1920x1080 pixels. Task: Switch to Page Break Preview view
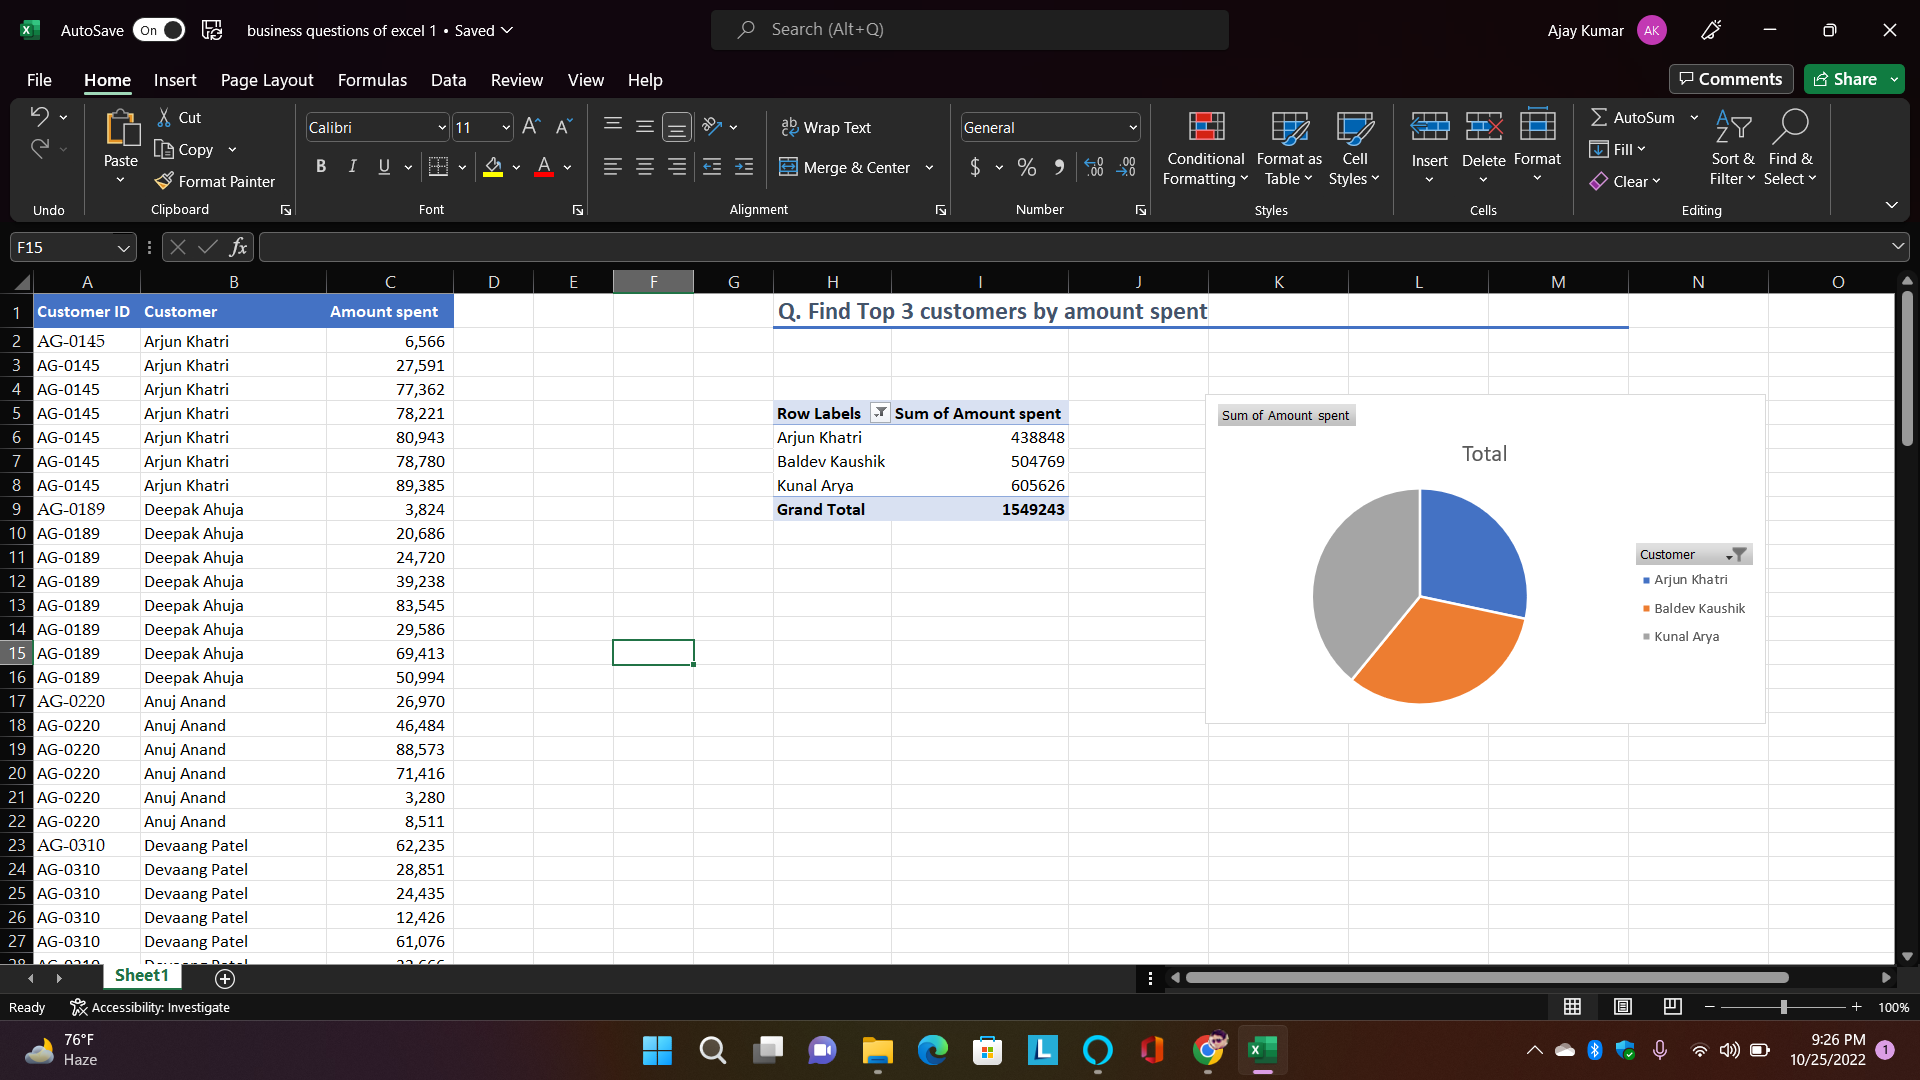[x=1672, y=1006]
